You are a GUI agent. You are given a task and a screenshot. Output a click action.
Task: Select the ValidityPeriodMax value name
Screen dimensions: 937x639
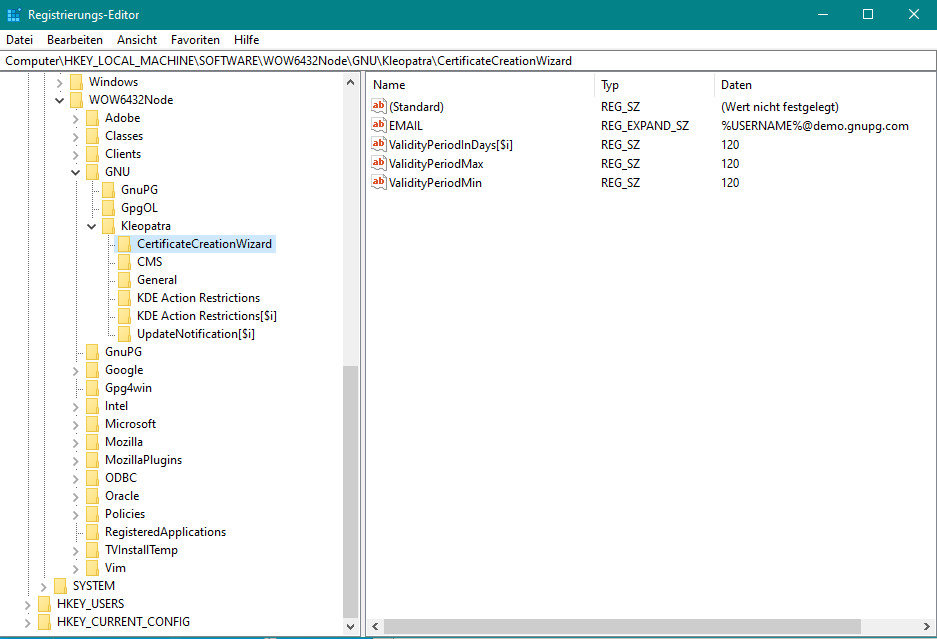click(x=436, y=164)
